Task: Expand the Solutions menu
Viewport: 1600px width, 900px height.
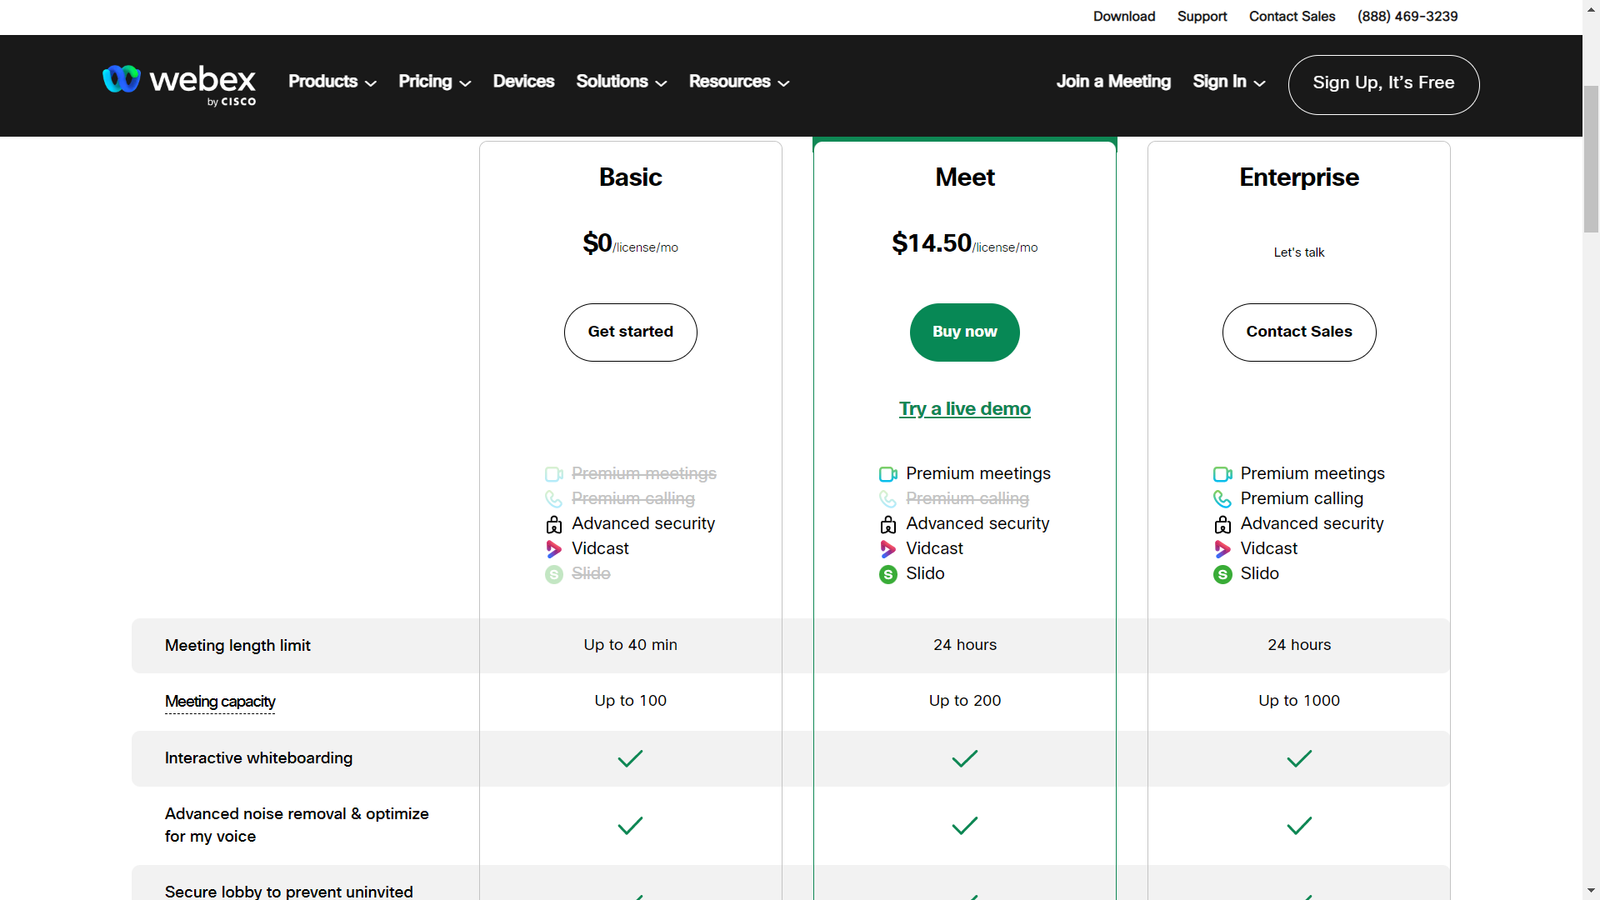Action: click(x=621, y=82)
